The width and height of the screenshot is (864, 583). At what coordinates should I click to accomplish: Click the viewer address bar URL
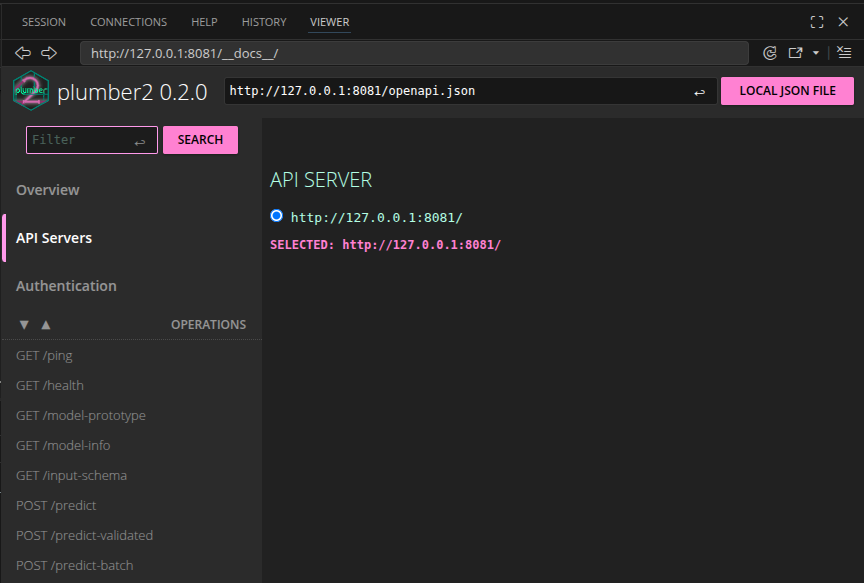click(x=414, y=53)
